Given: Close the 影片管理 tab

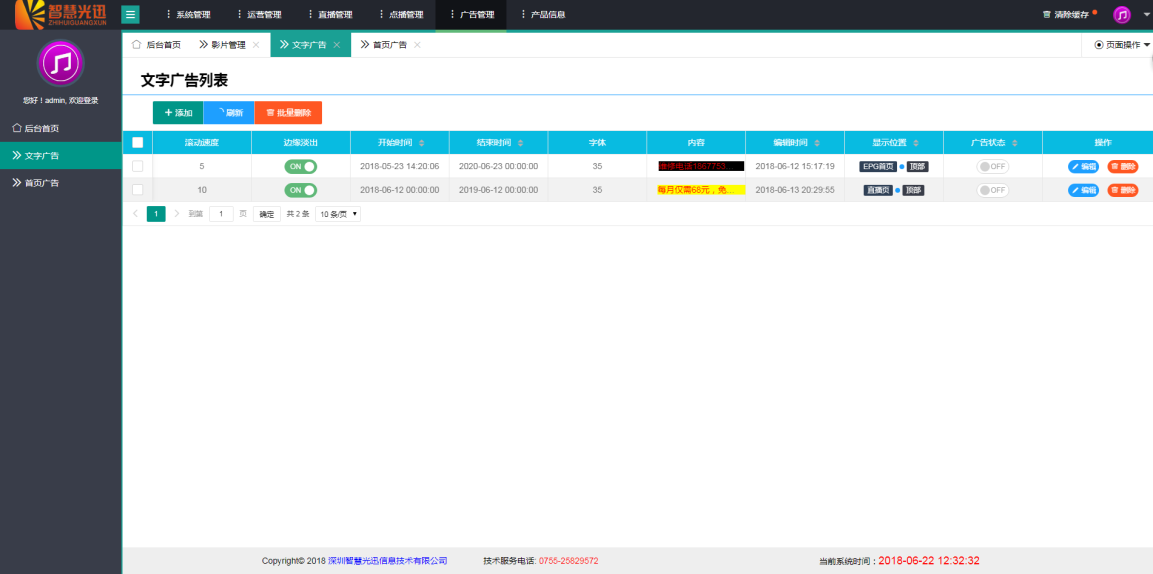Looking at the screenshot, I should click(x=256, y=45).
